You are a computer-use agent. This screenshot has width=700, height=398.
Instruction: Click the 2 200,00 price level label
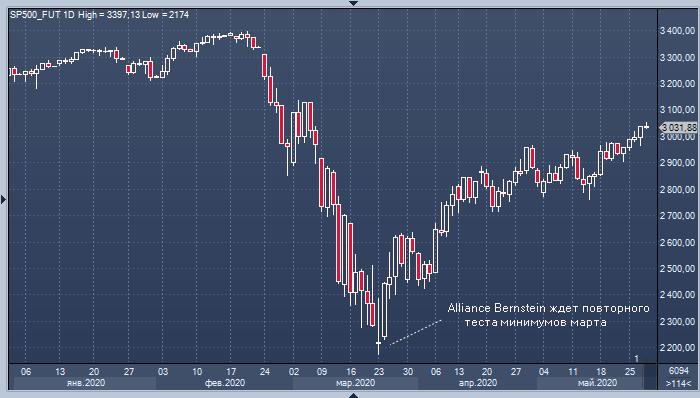(x=678, y=347)
